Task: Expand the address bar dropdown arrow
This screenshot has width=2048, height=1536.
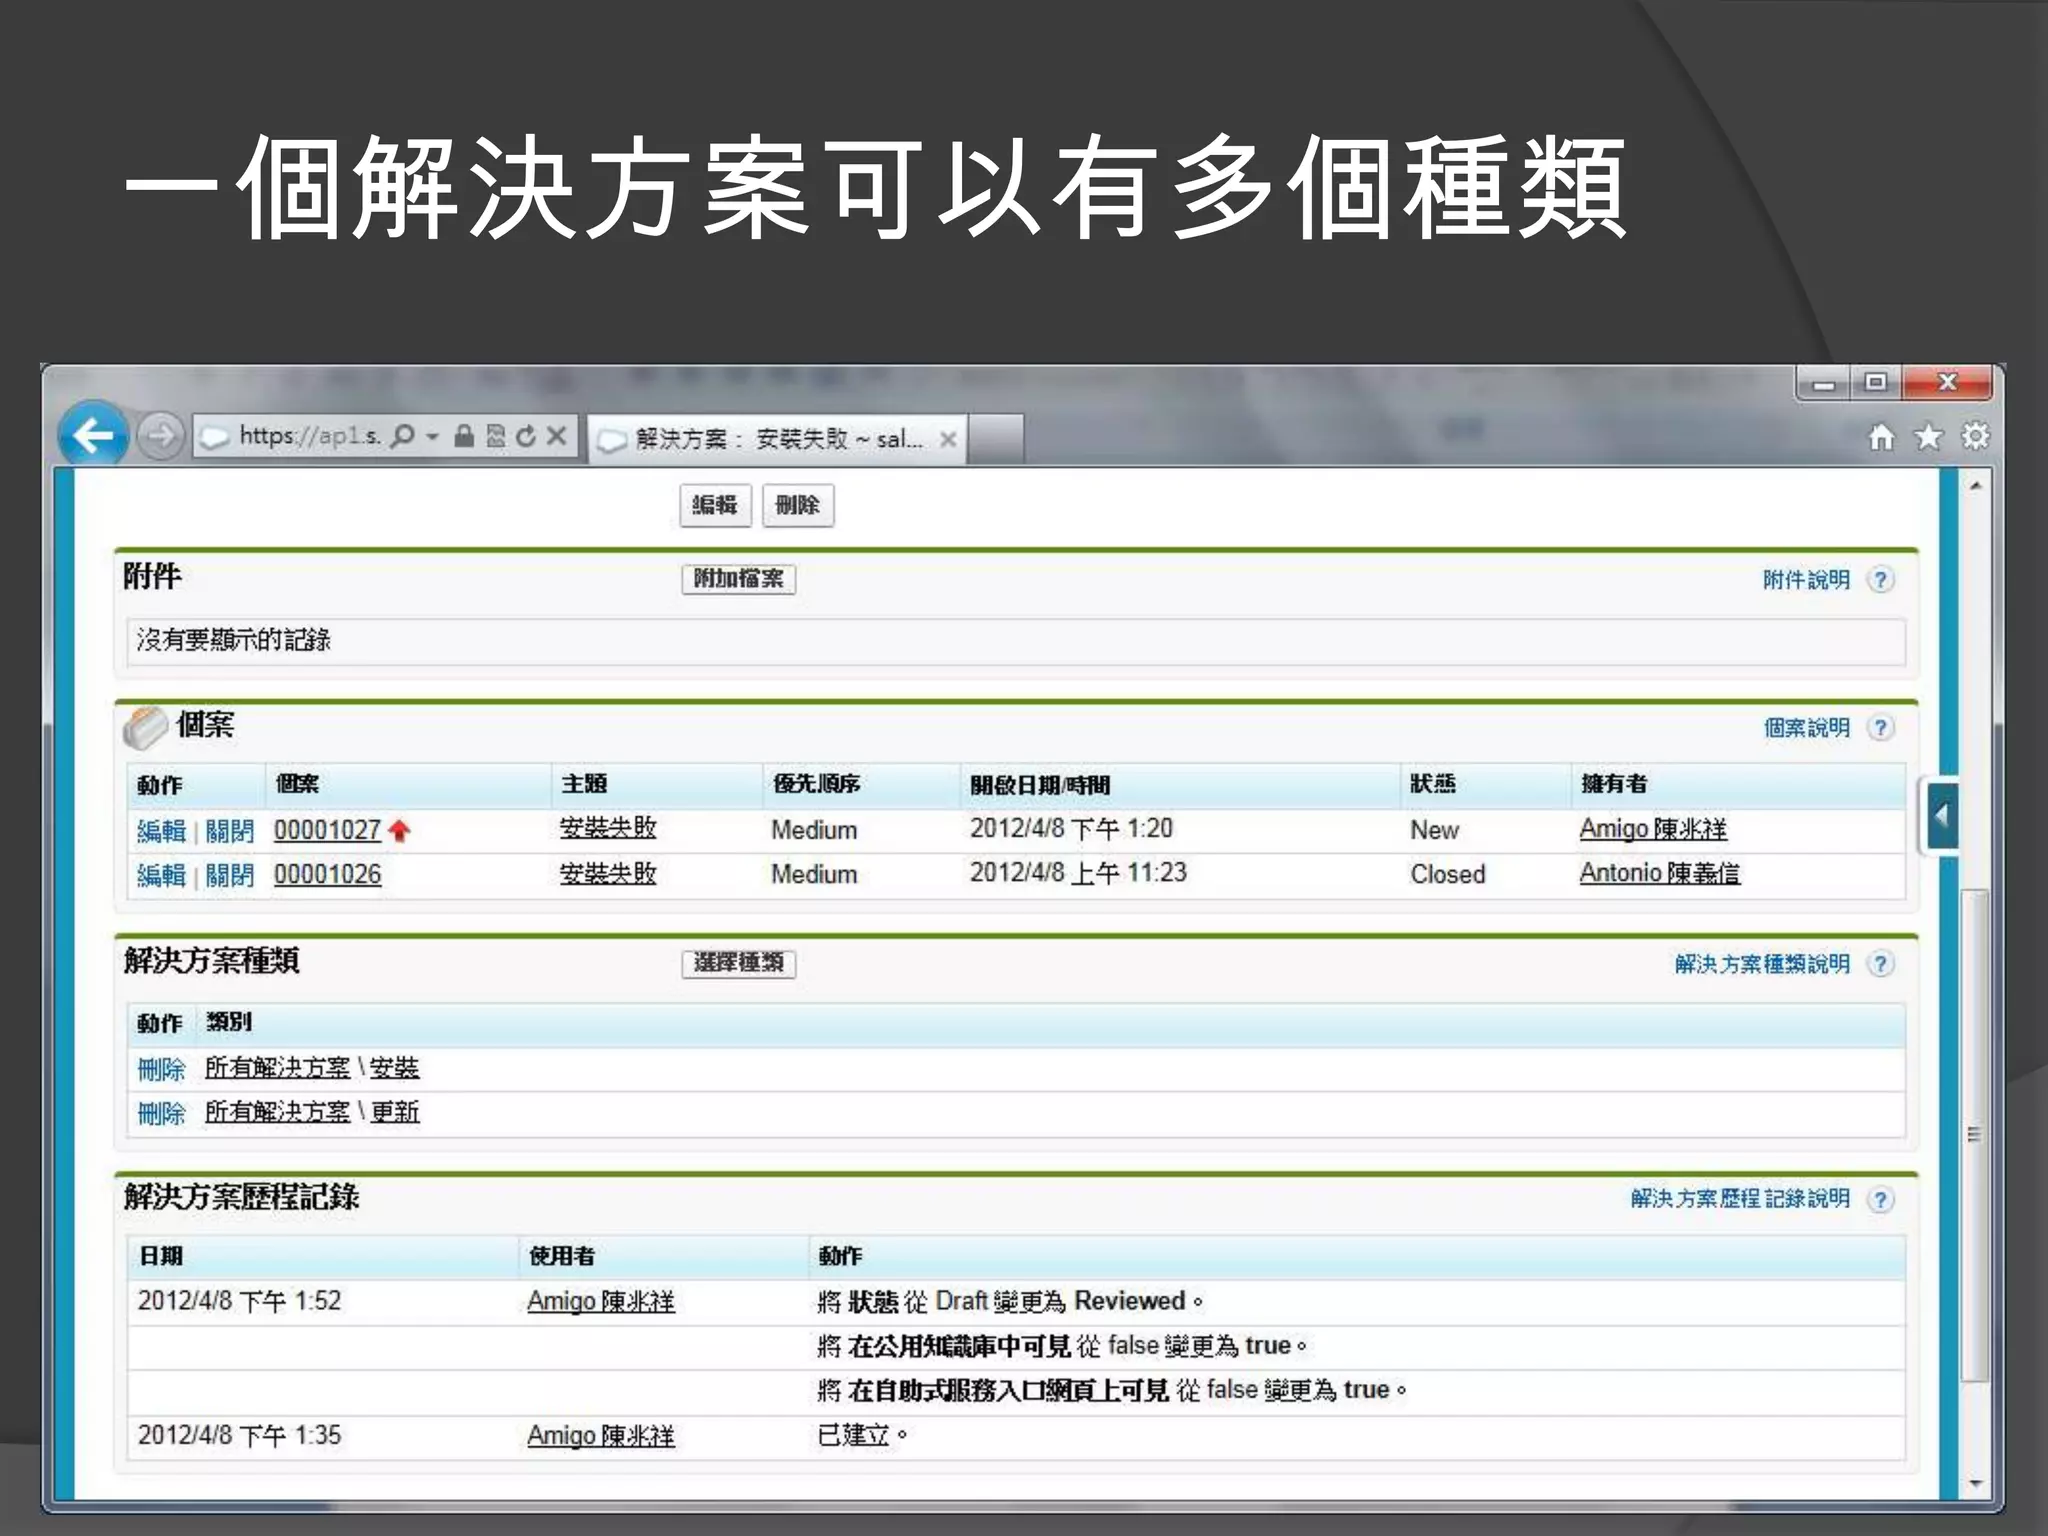Action: (432, 437)
